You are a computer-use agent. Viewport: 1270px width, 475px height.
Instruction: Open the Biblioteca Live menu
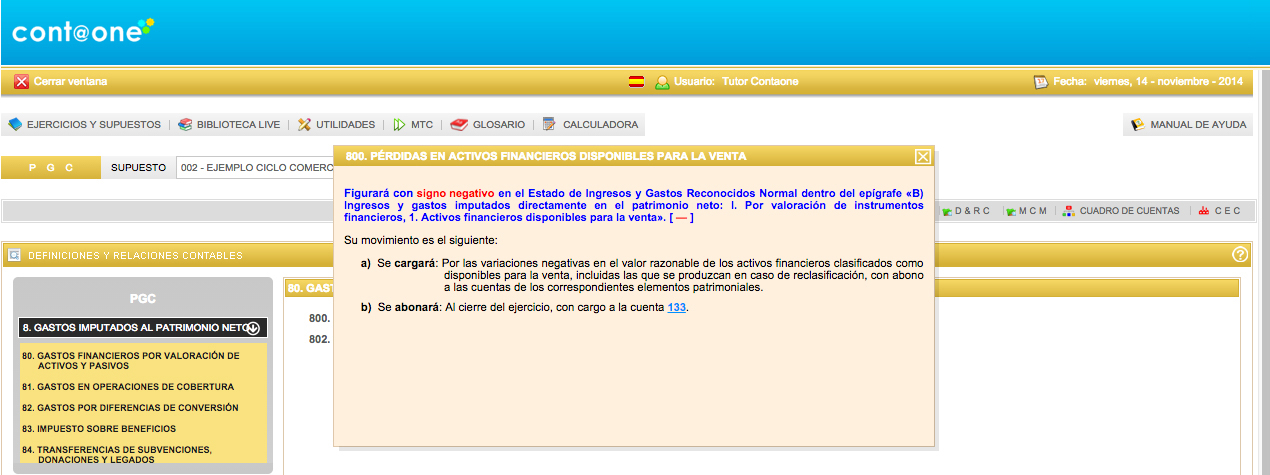tap(238, 125)
